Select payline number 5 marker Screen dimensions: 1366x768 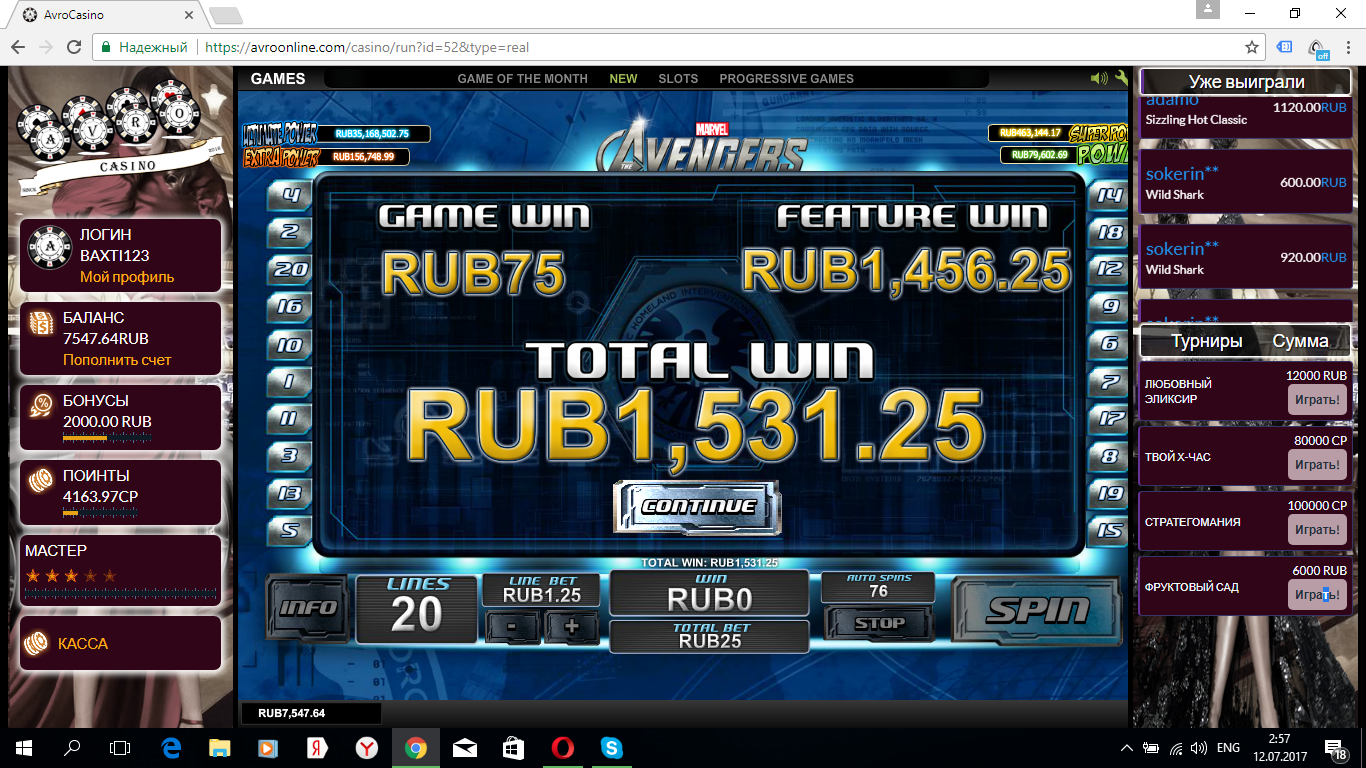click(x=290, y=530)
